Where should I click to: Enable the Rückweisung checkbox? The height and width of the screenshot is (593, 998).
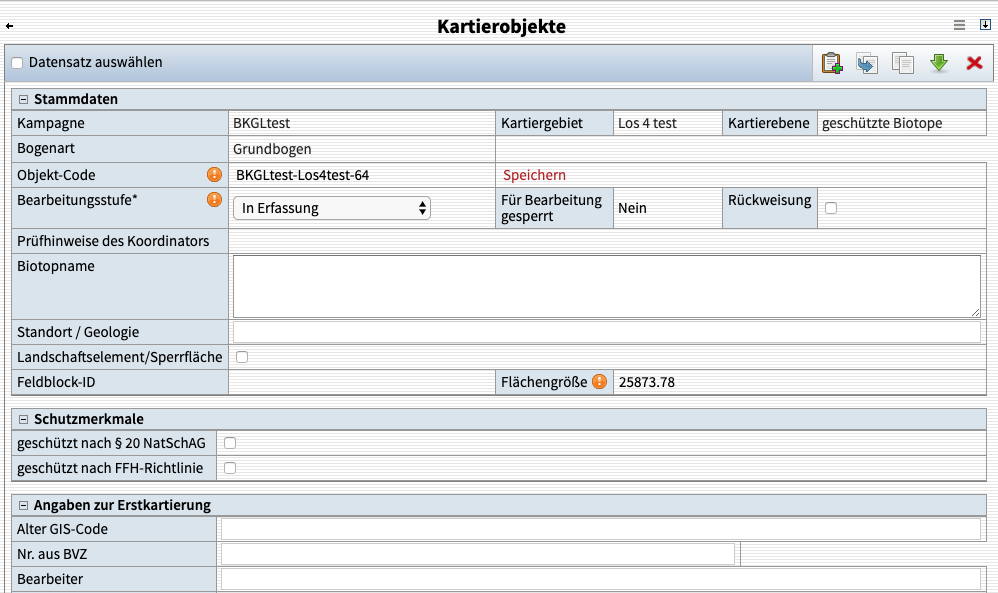[x=831, y=208]
